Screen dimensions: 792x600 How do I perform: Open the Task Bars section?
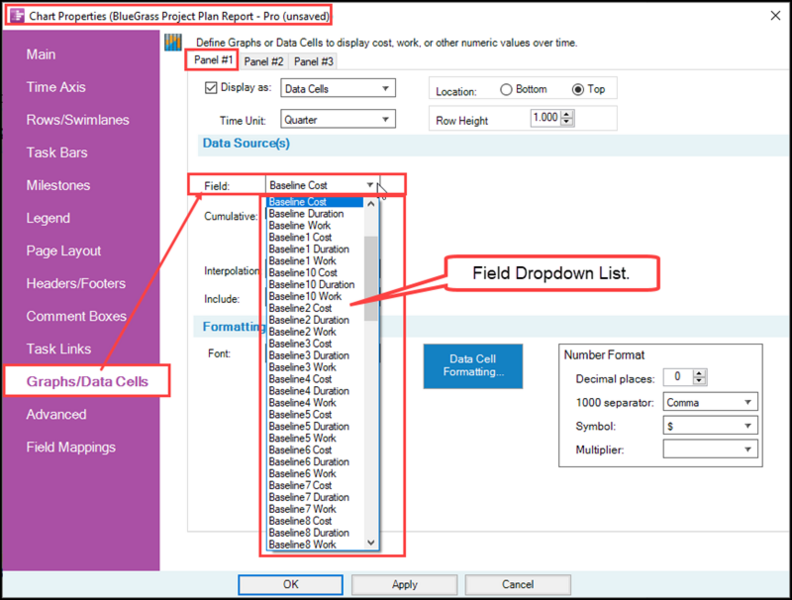point(57,153)
